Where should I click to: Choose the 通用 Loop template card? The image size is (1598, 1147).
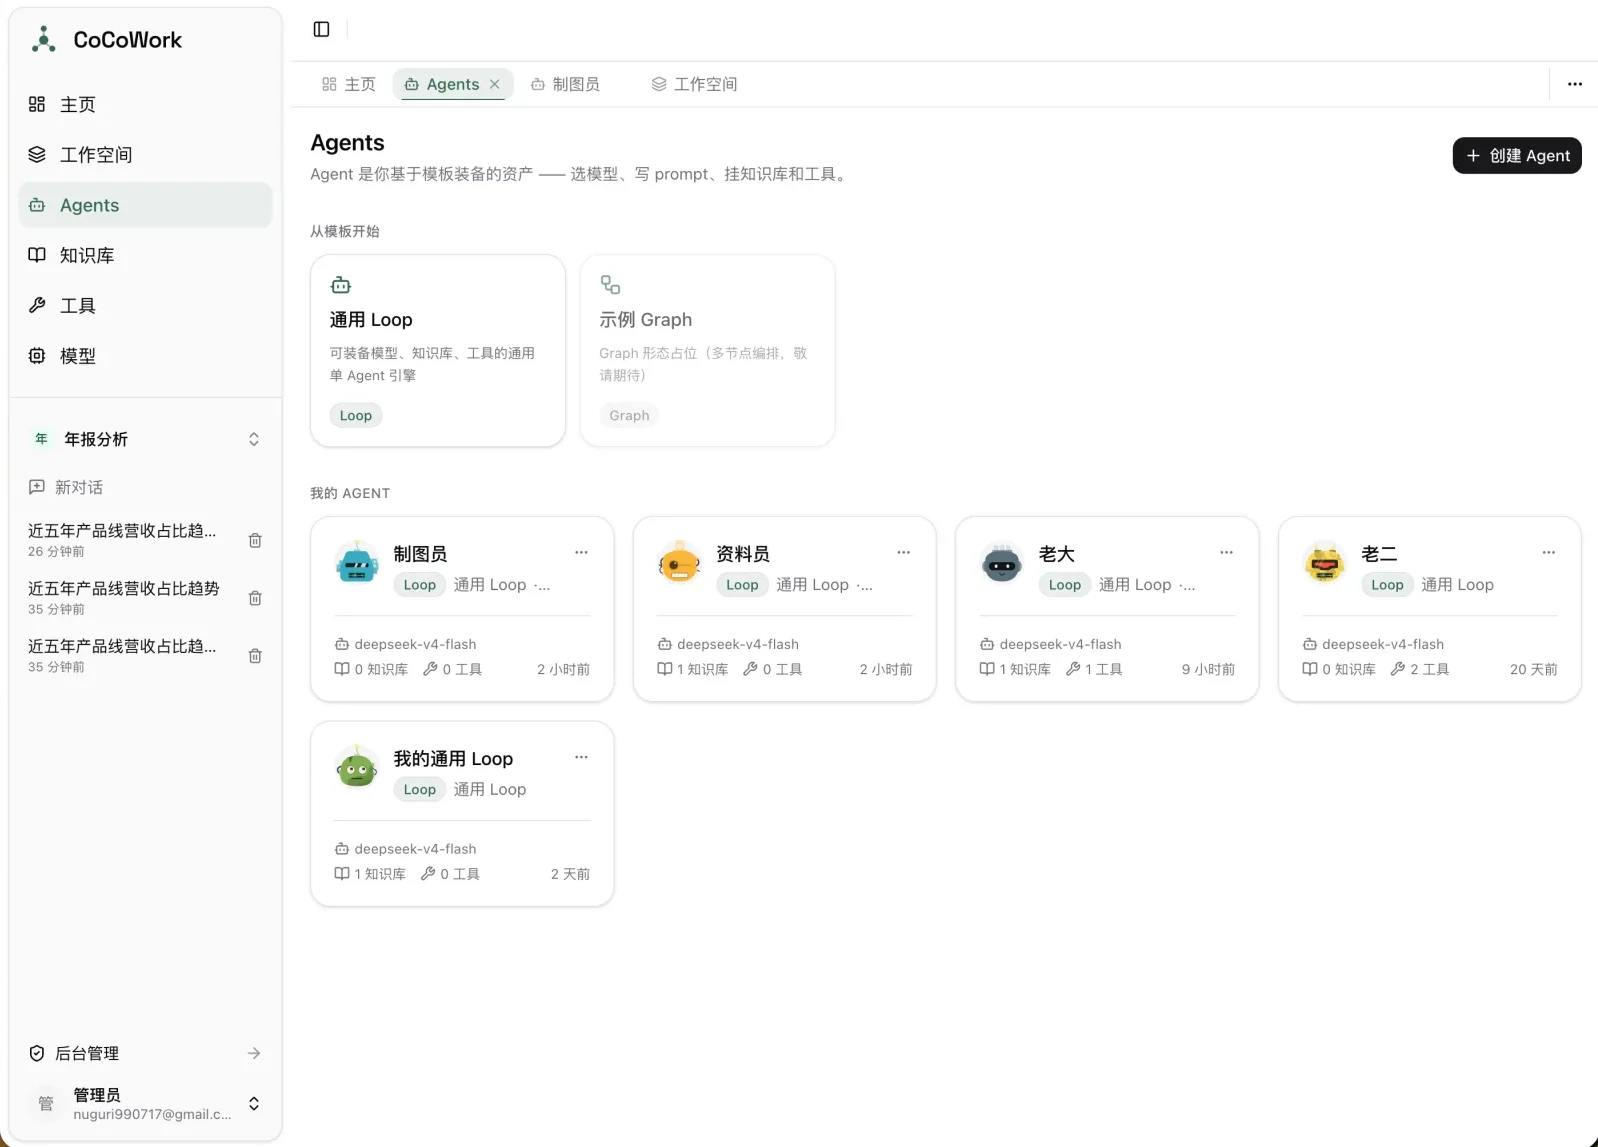tap(438, 350)
